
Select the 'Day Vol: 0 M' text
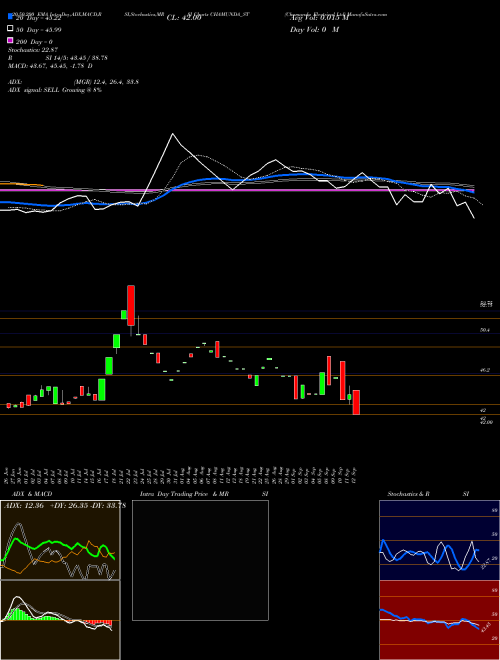tap(314, 30)
